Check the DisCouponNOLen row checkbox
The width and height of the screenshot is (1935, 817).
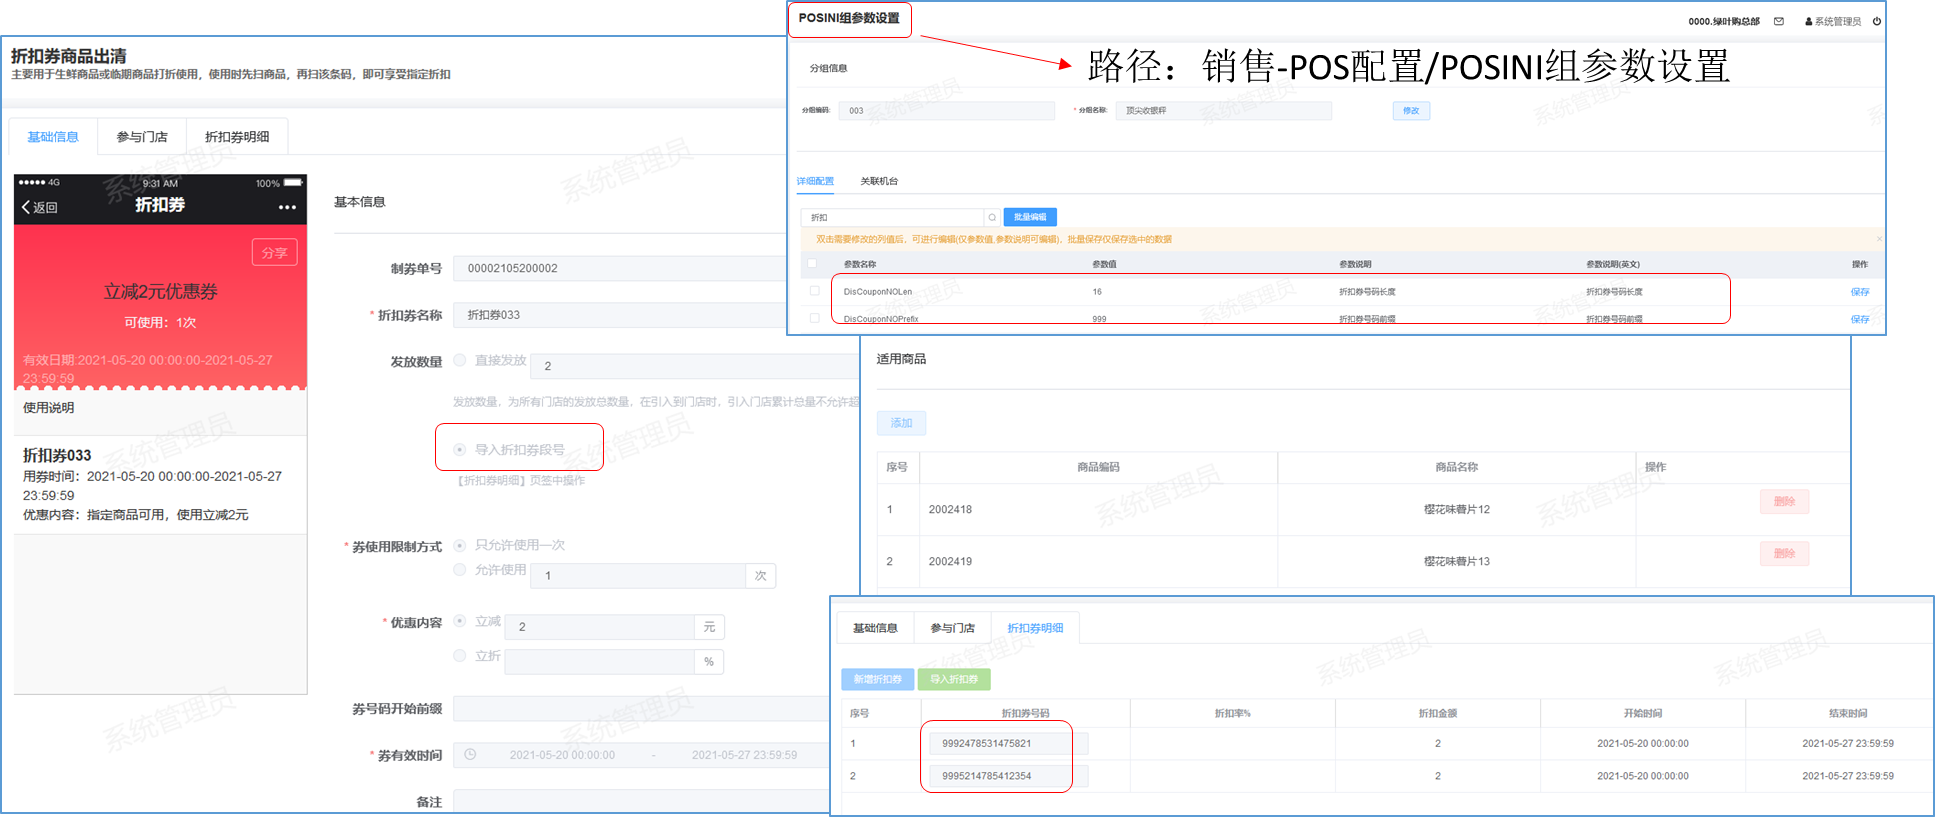coord(814,291)
